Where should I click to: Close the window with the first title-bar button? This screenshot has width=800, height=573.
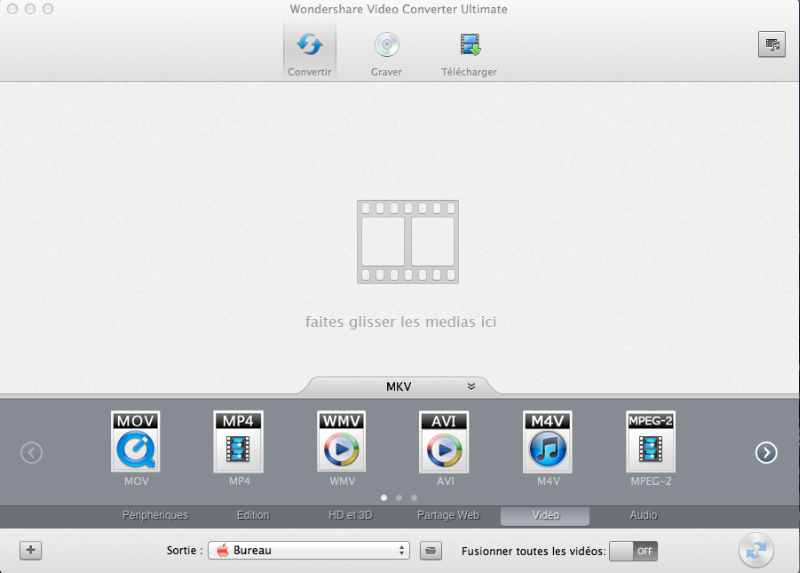[13, 9]
